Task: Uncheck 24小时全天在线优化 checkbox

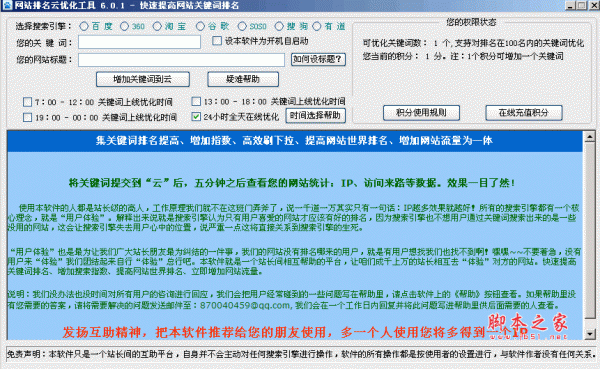Action: 196,117
